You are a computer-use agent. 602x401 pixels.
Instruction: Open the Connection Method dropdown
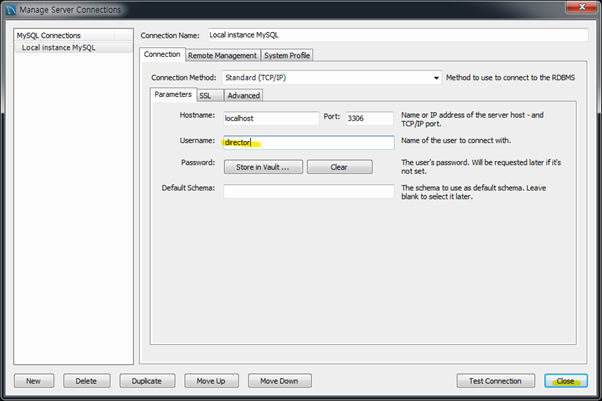[332, 78]
